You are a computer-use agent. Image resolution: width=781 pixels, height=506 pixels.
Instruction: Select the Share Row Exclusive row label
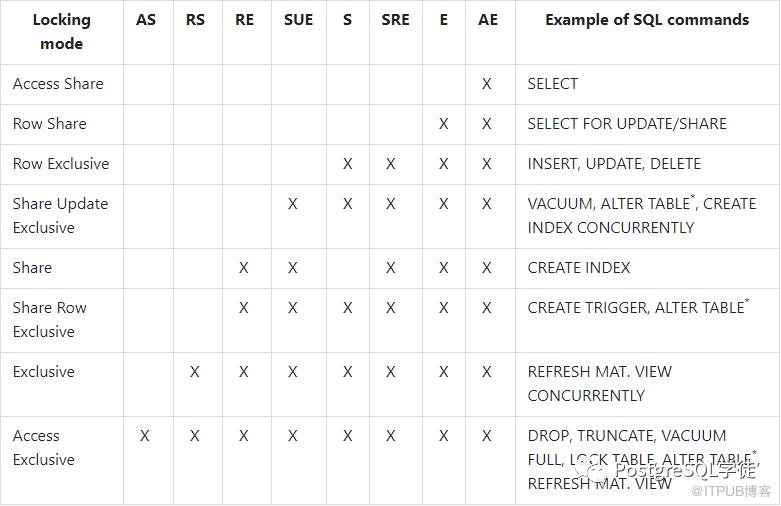50,320
